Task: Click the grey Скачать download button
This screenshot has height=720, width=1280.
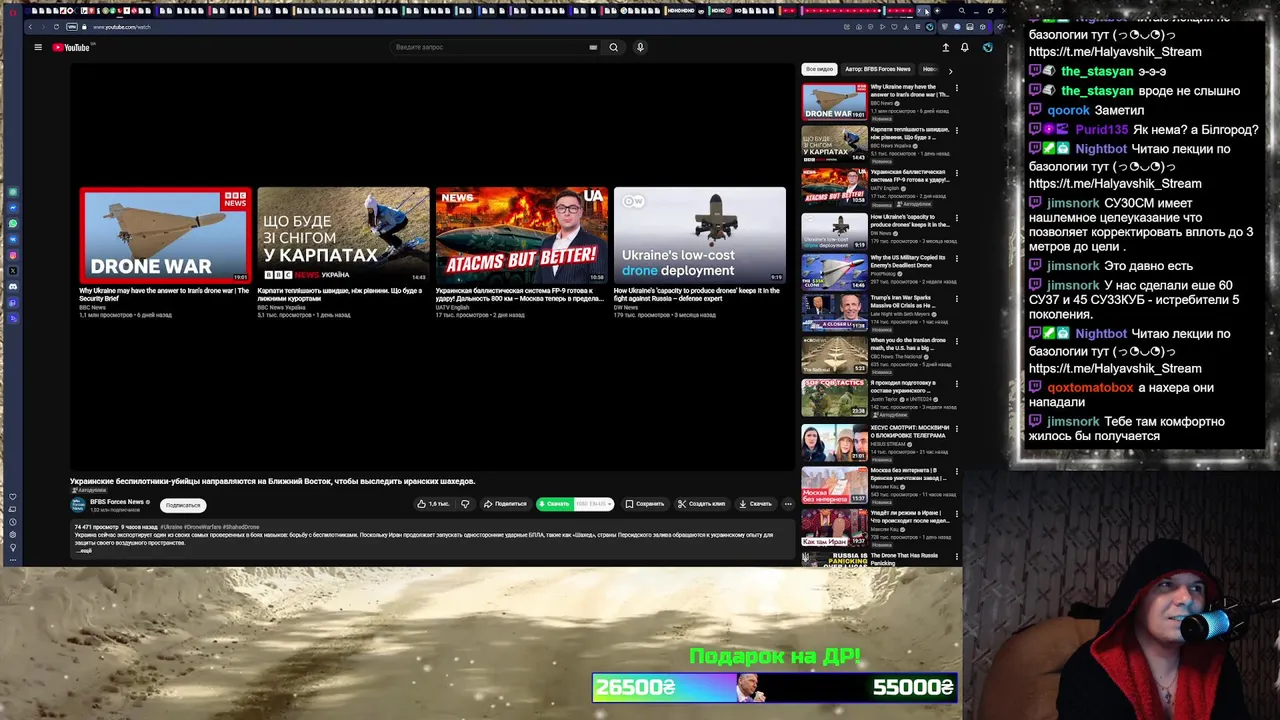Action: coord(755,504)
